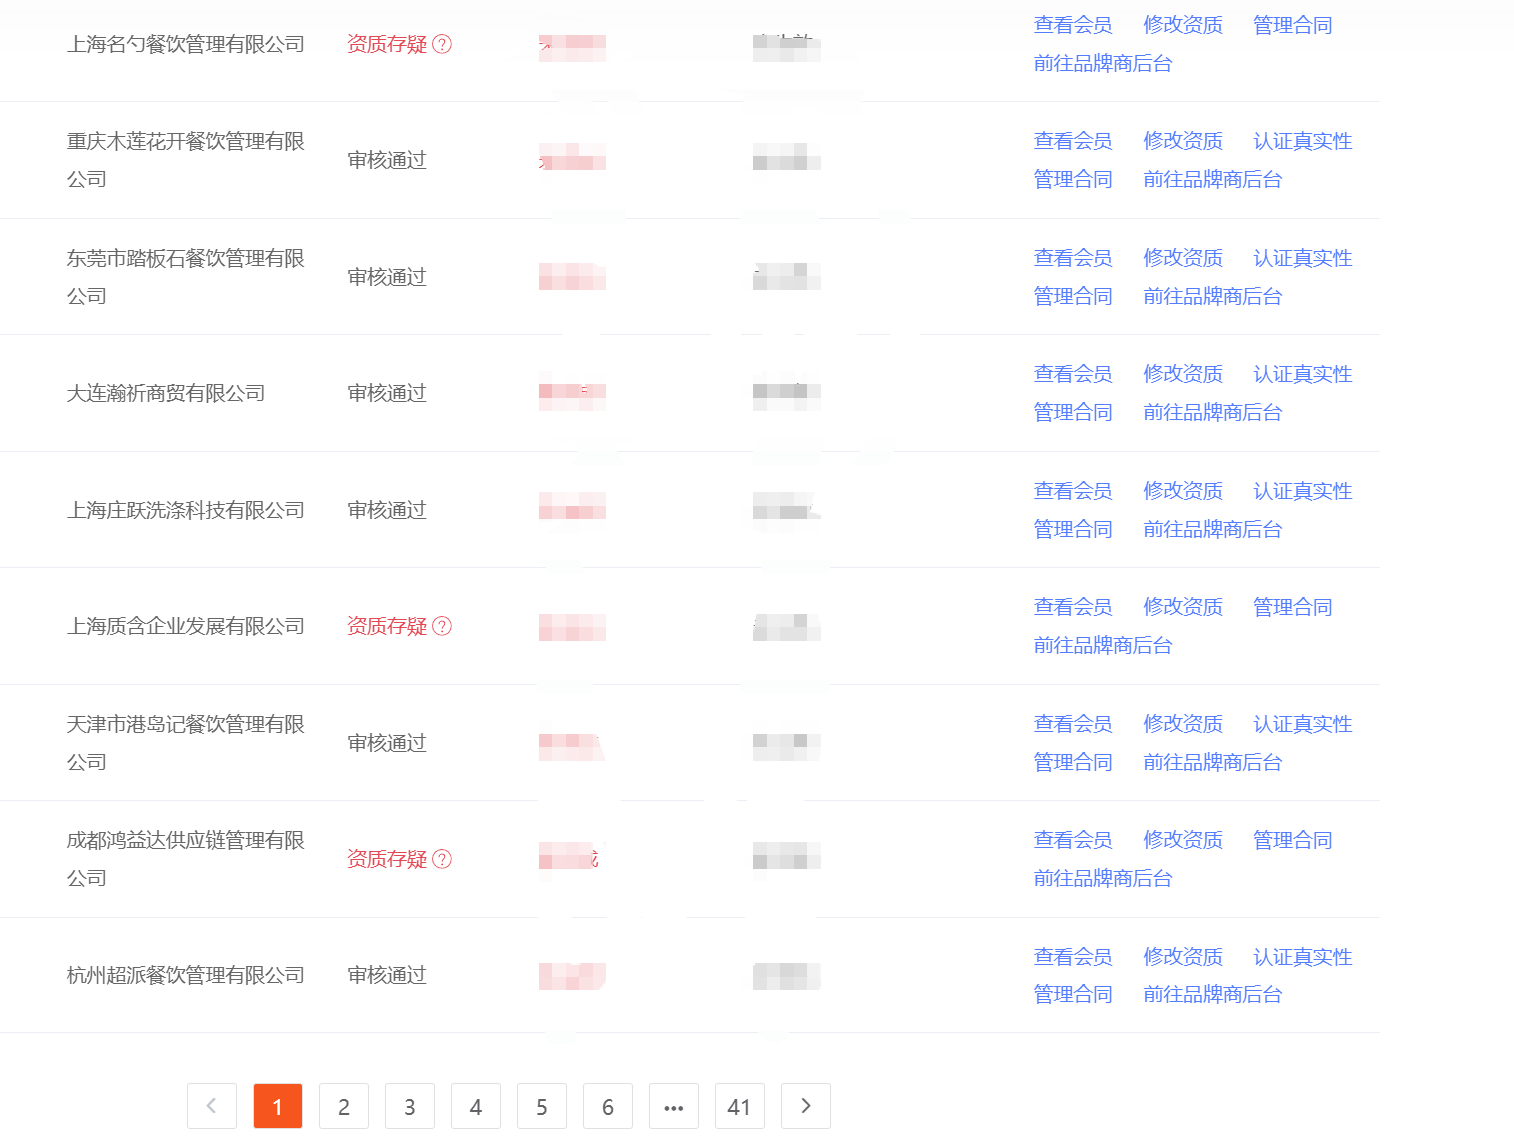
Task: Open 前往品牌商后台 for 杭州超派餐饮
Action: (x=1212, y=994)
